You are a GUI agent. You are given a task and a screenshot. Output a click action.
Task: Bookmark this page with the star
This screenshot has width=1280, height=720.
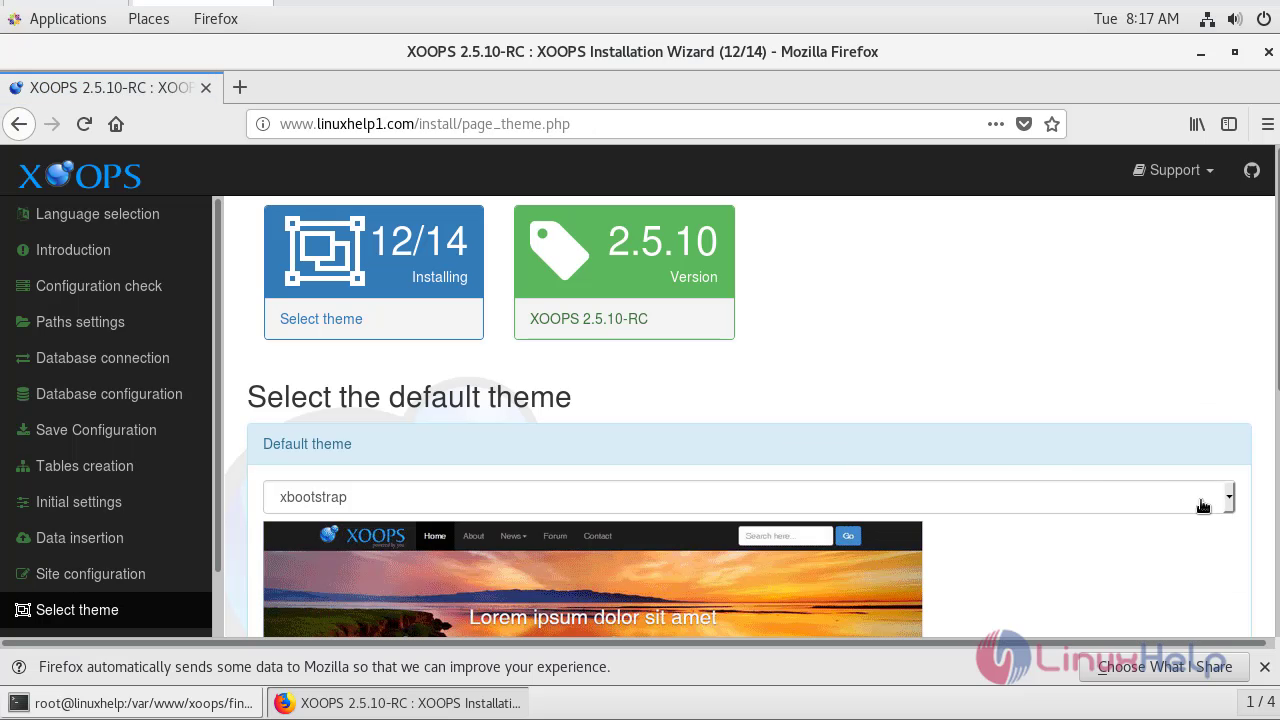pyautogui.click(x=1052, y=124)
